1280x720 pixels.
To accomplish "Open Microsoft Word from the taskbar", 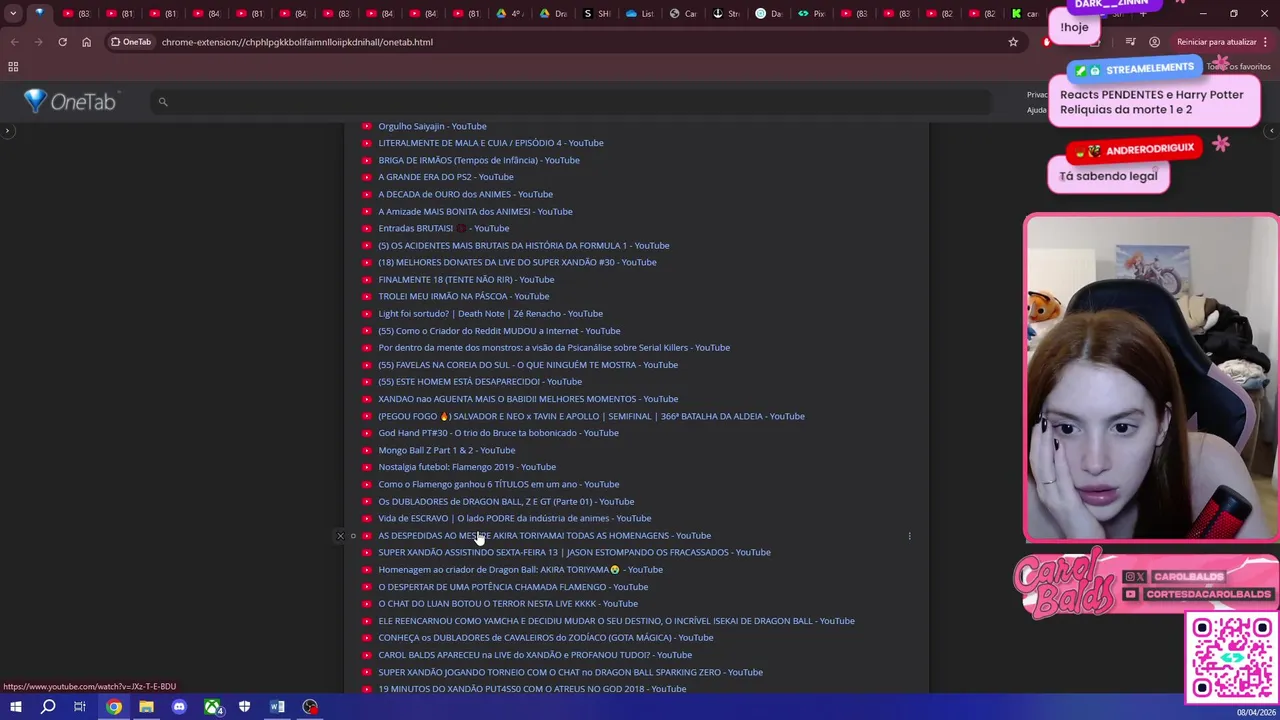I will pyautogui.click(x=277, y=707).
